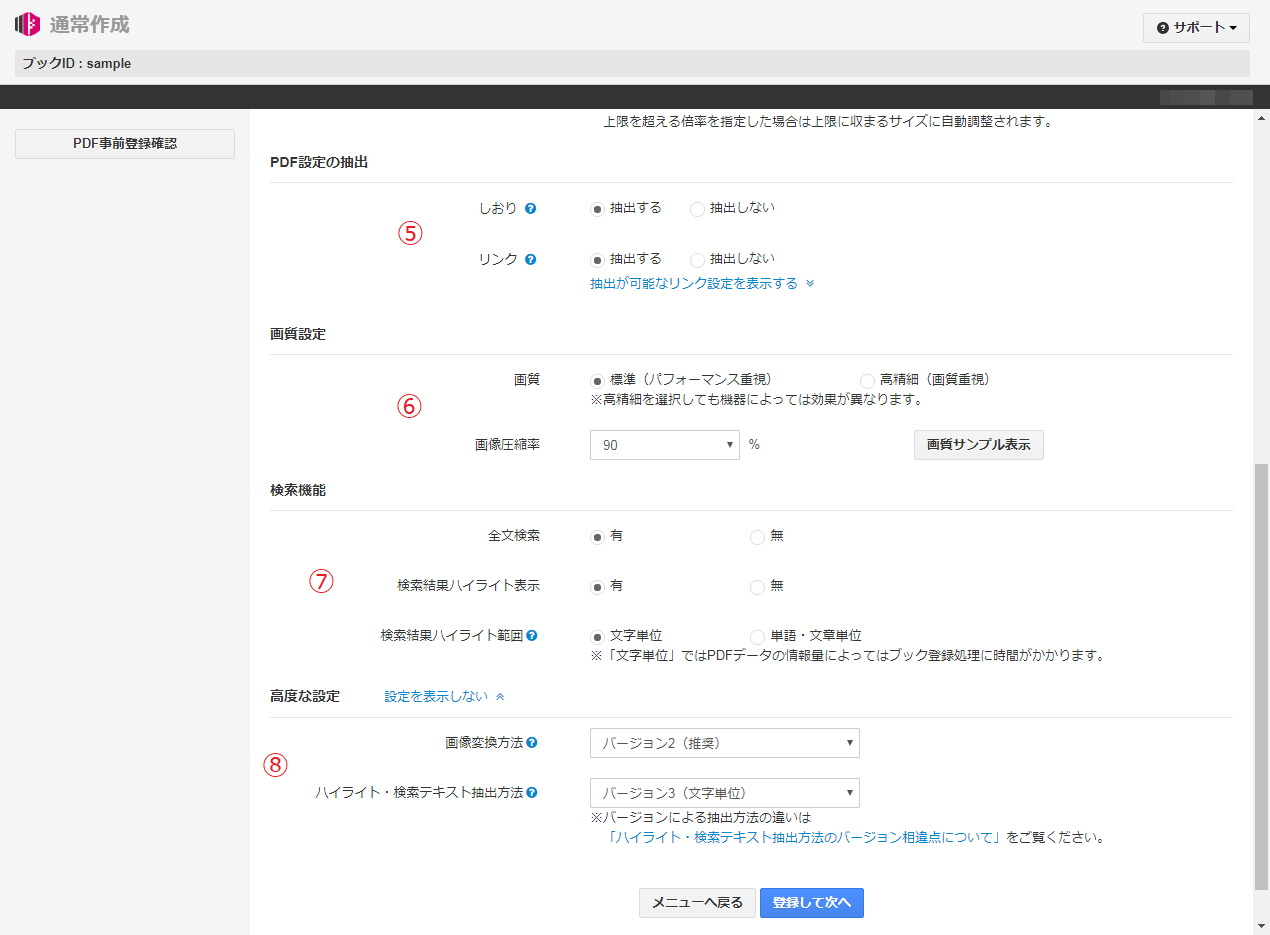Image resolution: width=1270 pixels, height=935 pixels.
Task: Click the application logo icon at top left
Action: (27, 24)
